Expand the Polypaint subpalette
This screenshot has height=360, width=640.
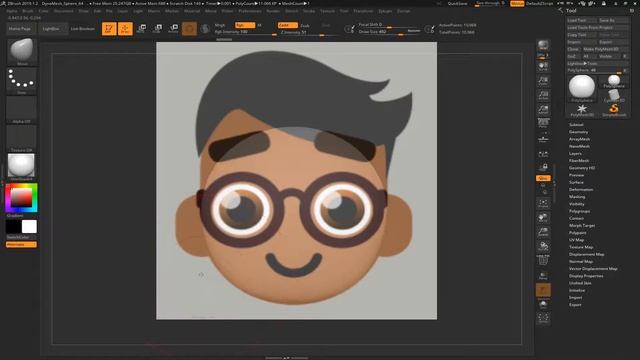pyautogui.click(x=578, y=233)
